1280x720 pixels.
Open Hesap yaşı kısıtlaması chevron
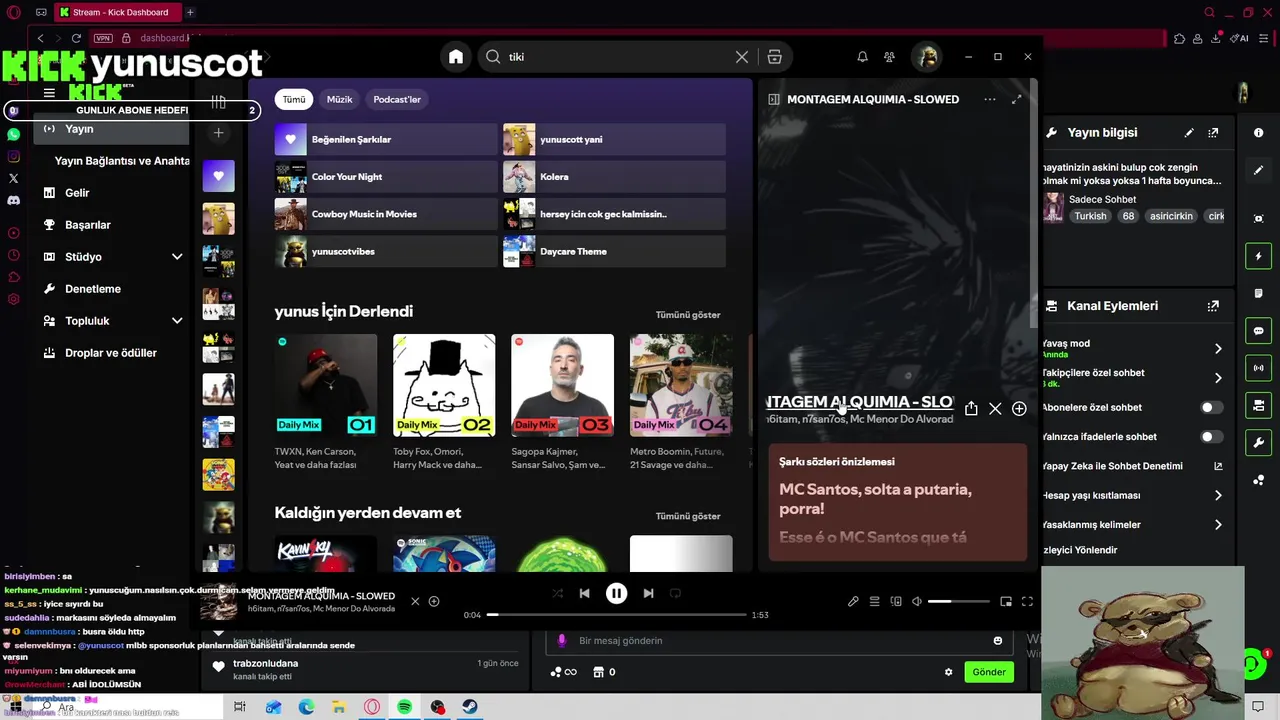click(1218, 495)
